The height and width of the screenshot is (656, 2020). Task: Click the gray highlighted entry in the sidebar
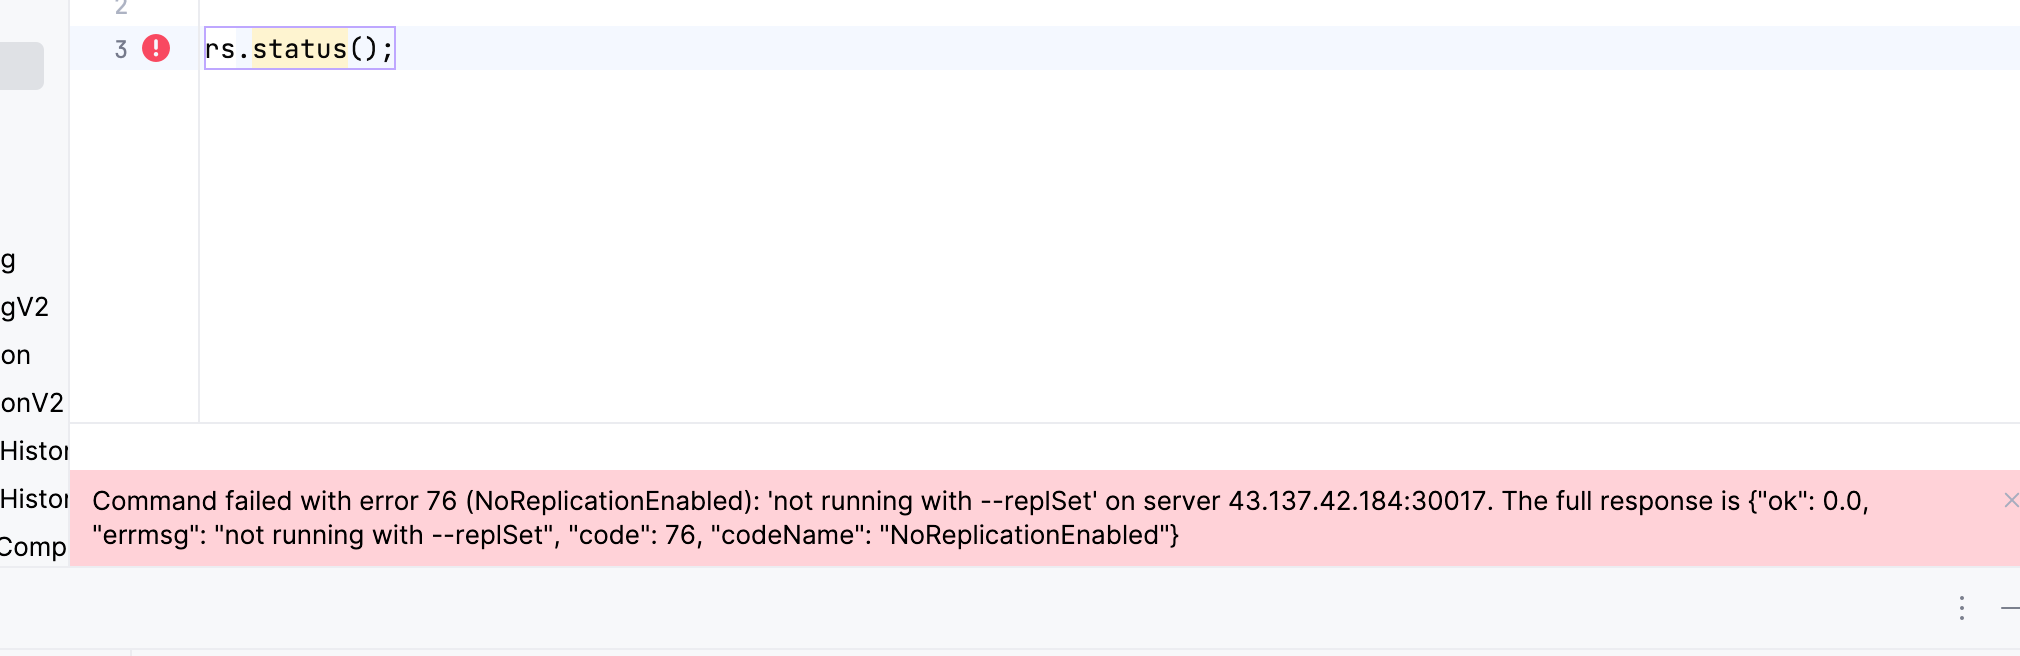click(20, 66)
